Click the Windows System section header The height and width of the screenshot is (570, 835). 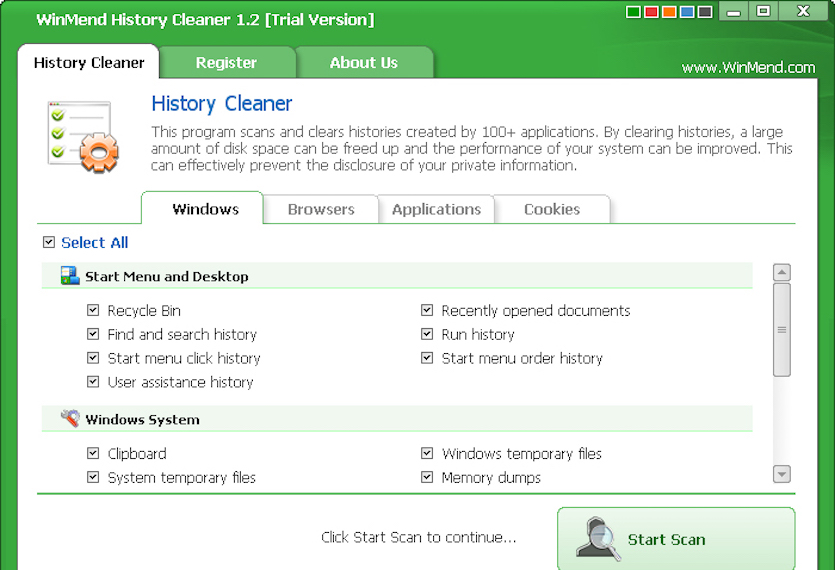coord(397,419)
